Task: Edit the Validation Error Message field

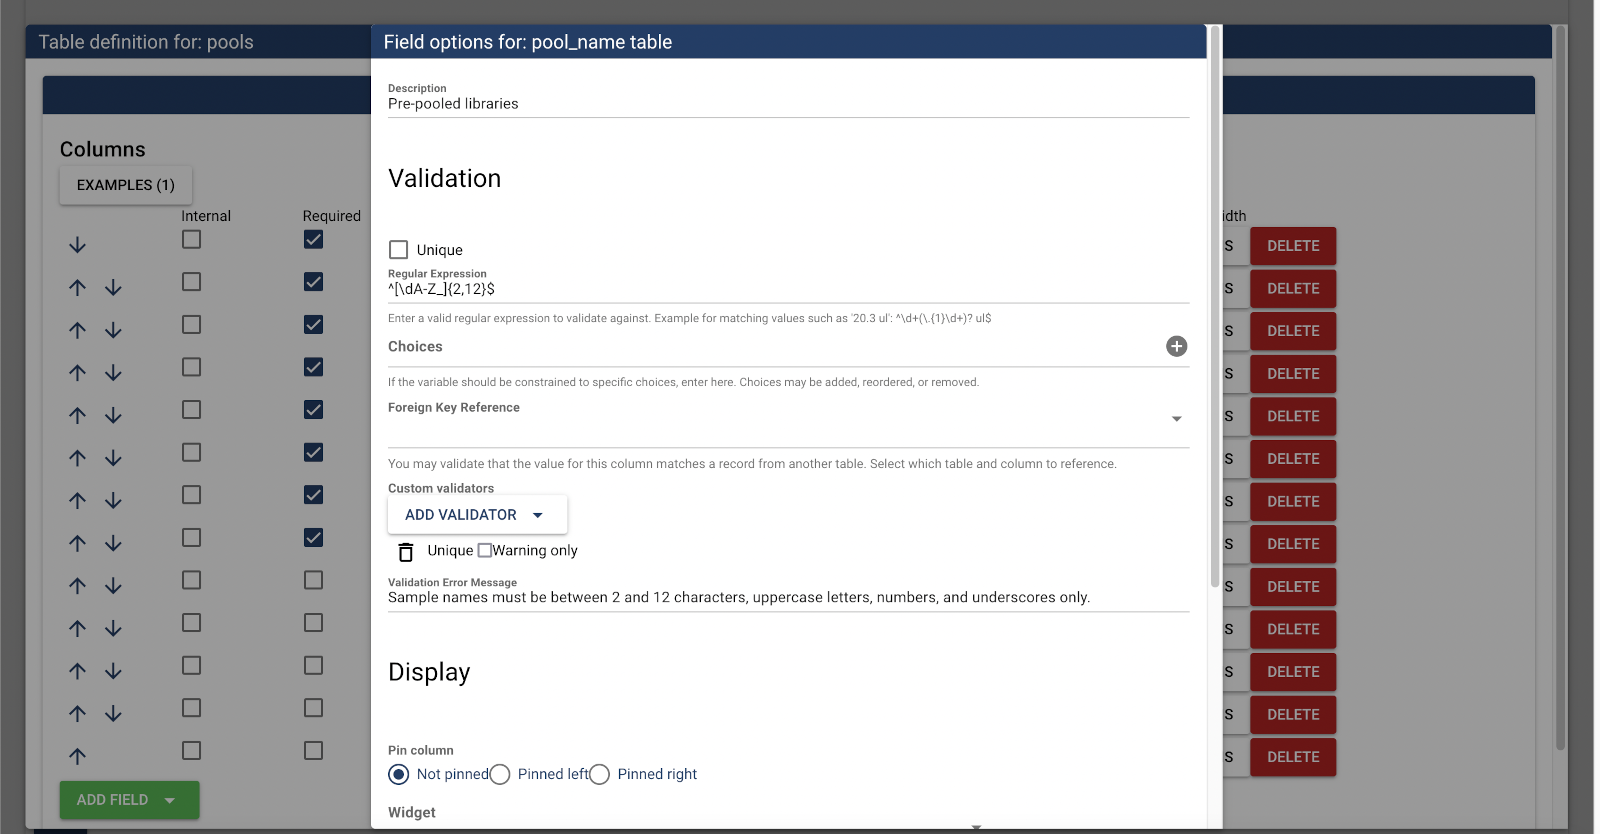Action: pos(788,597)
